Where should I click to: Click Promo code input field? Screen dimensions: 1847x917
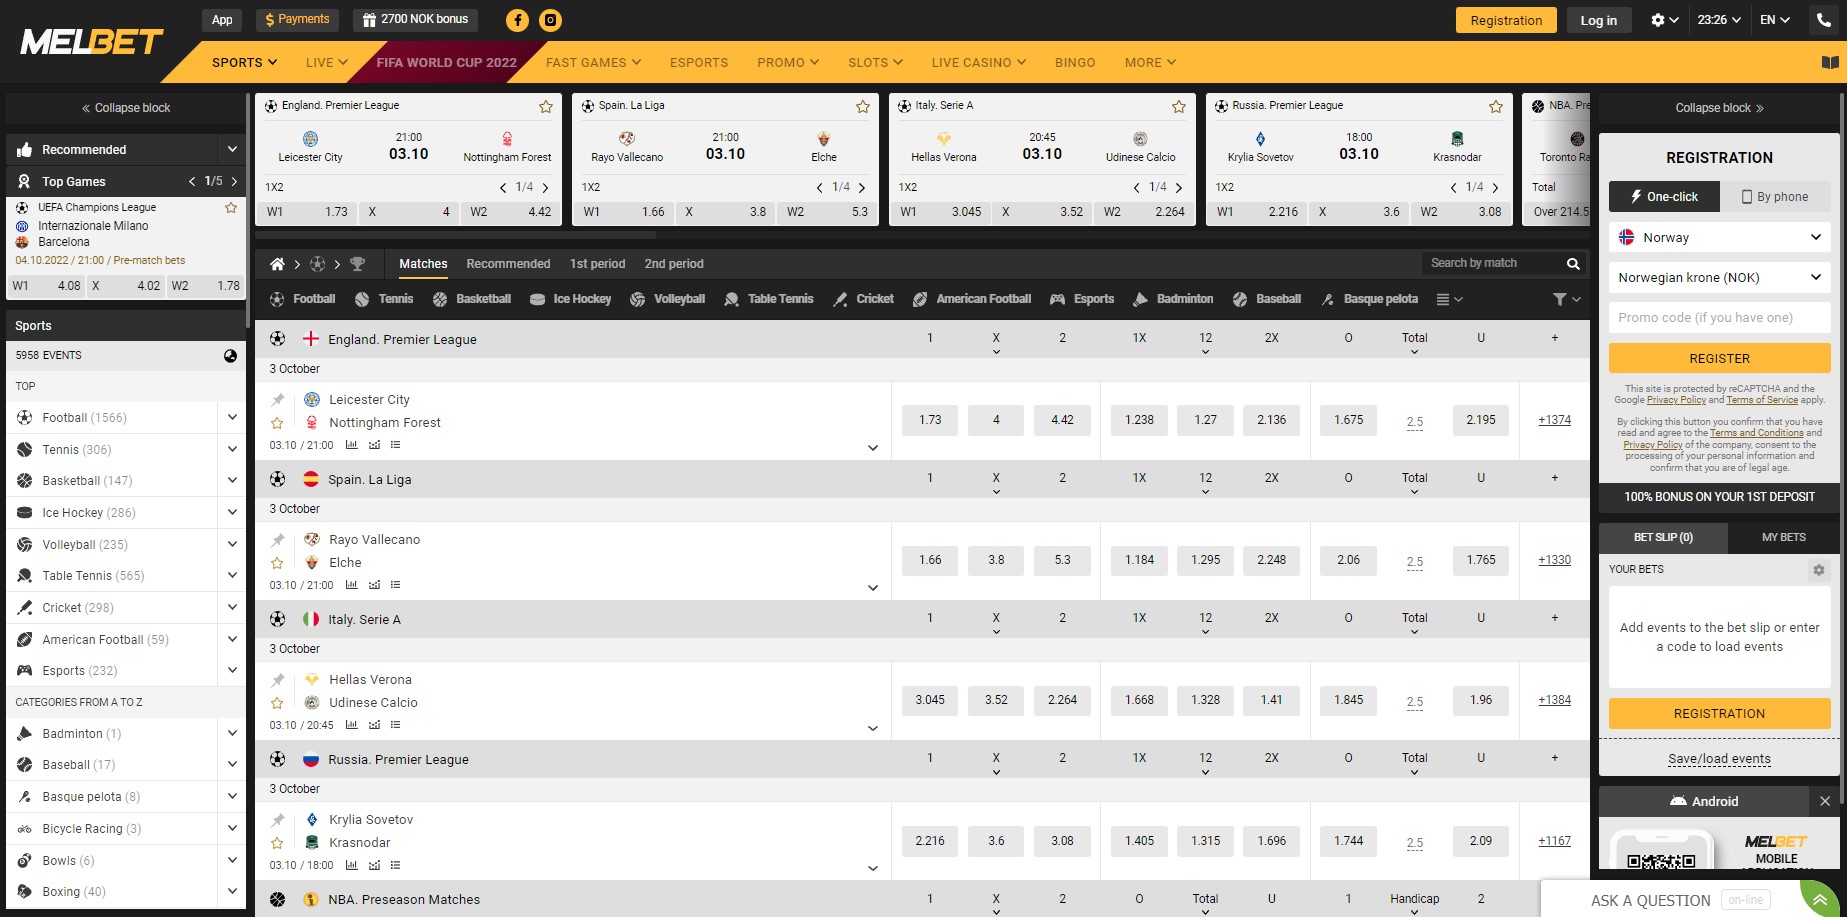(1720, 317)
